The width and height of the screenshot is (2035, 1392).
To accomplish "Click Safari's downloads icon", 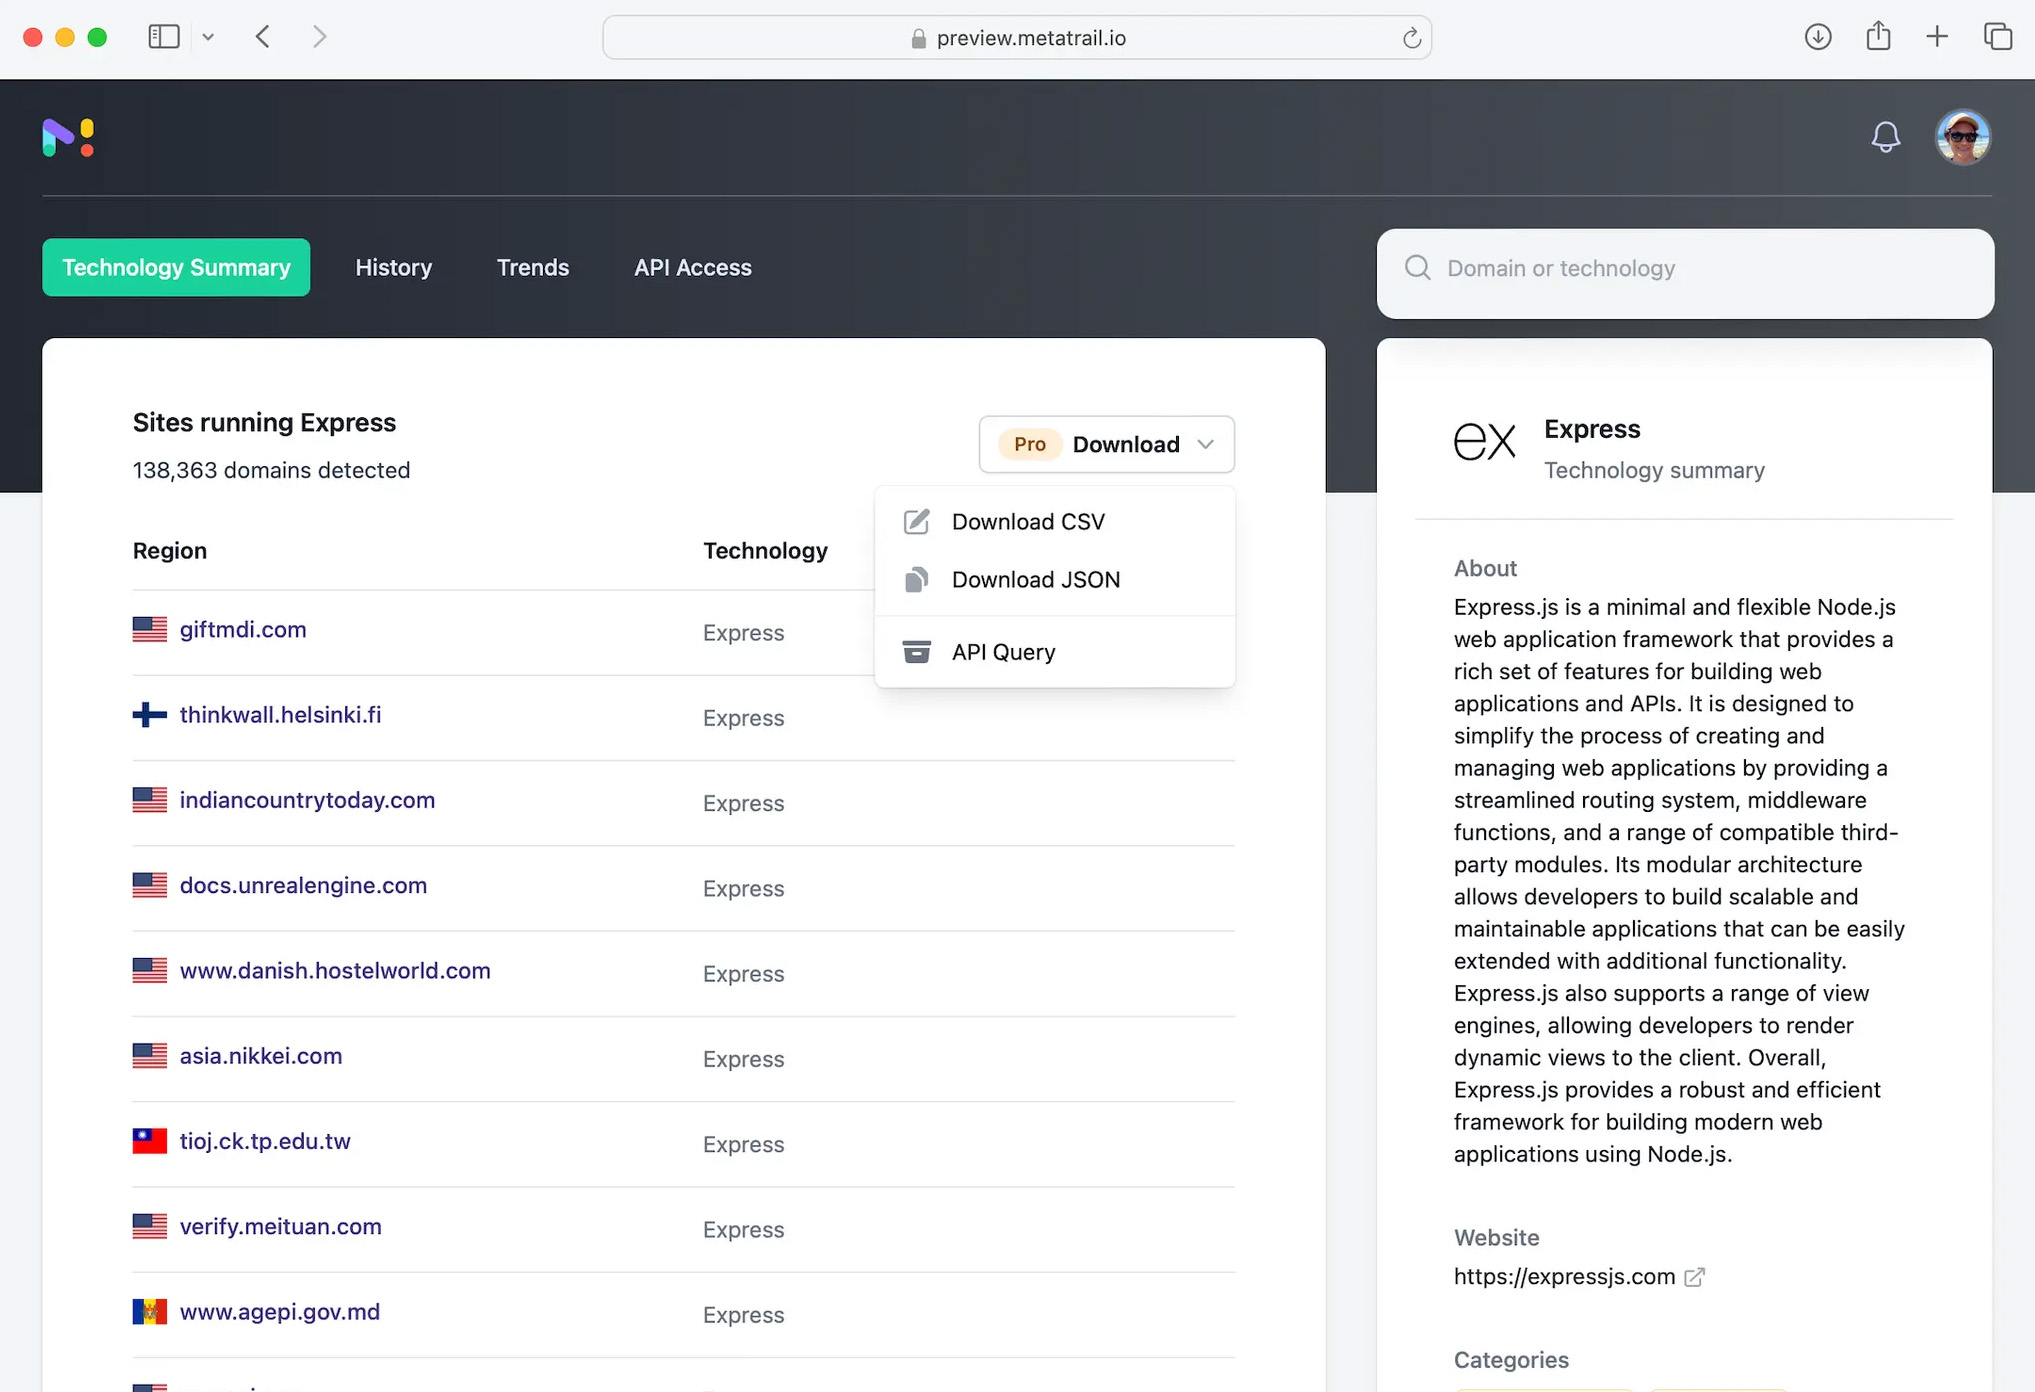I will [x=1818, y=36].
